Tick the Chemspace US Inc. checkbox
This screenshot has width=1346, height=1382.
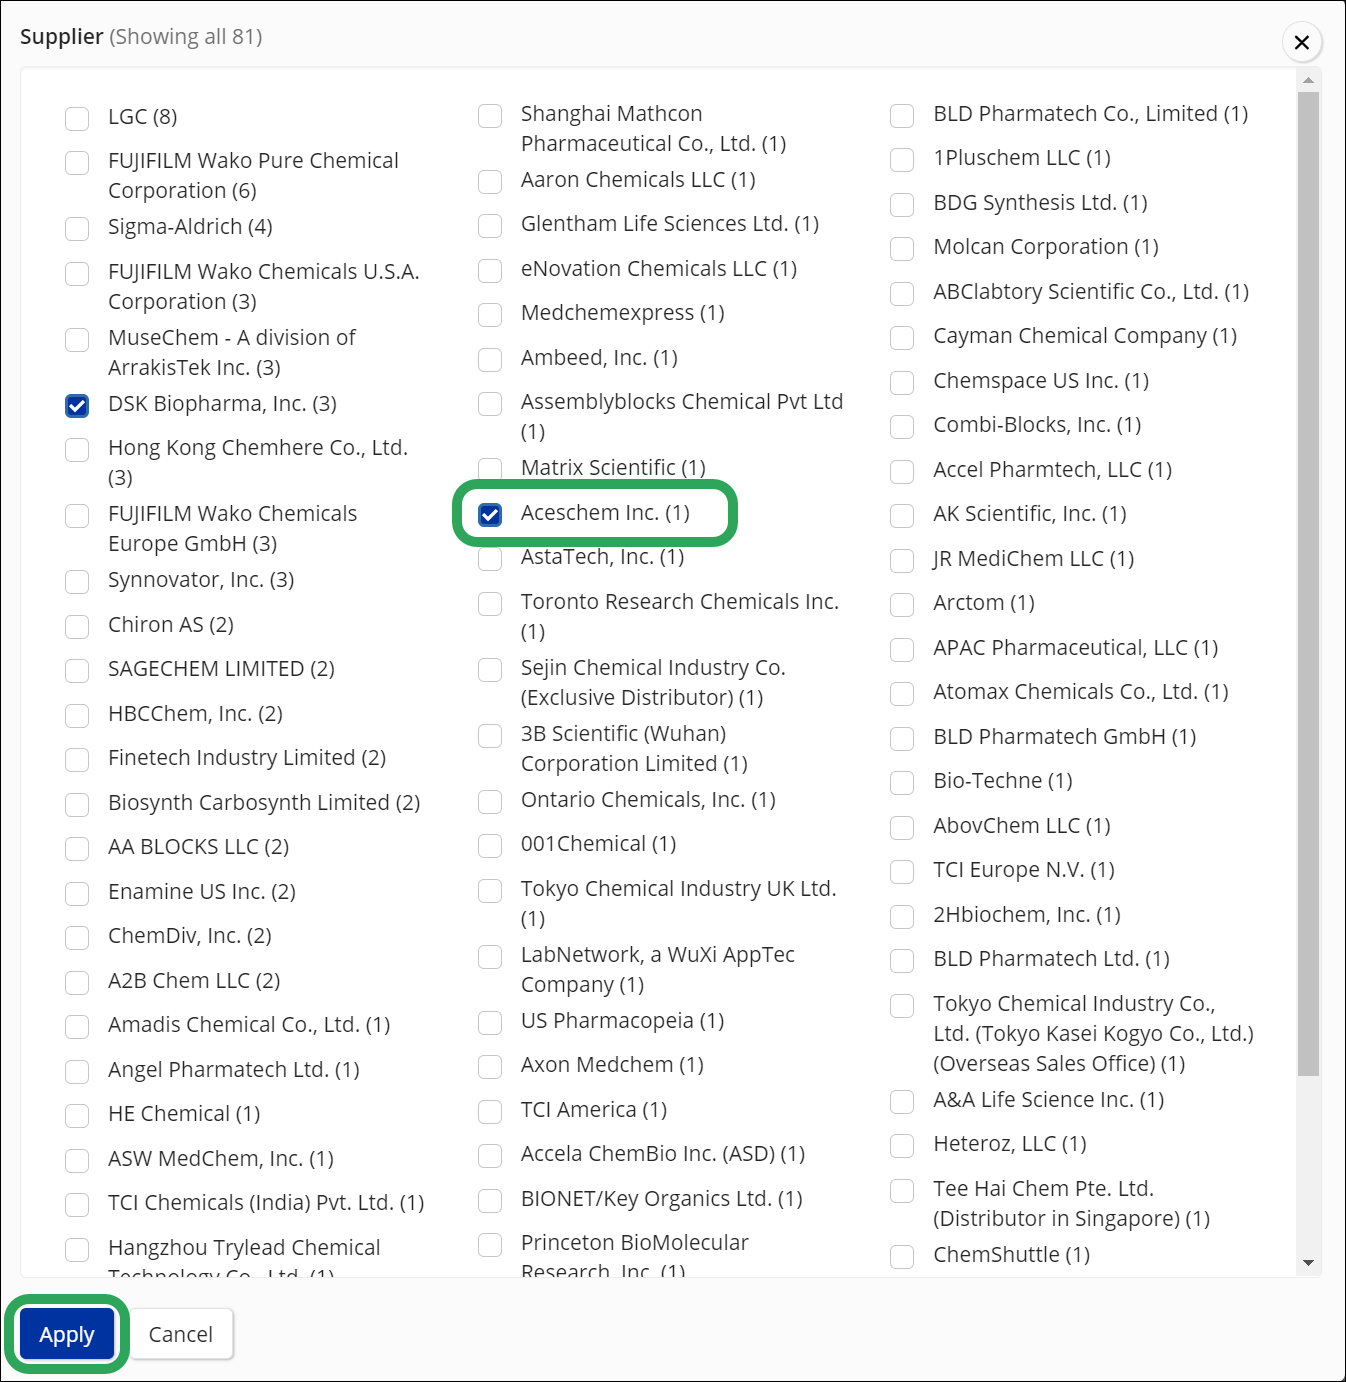(x=902, y=383)
